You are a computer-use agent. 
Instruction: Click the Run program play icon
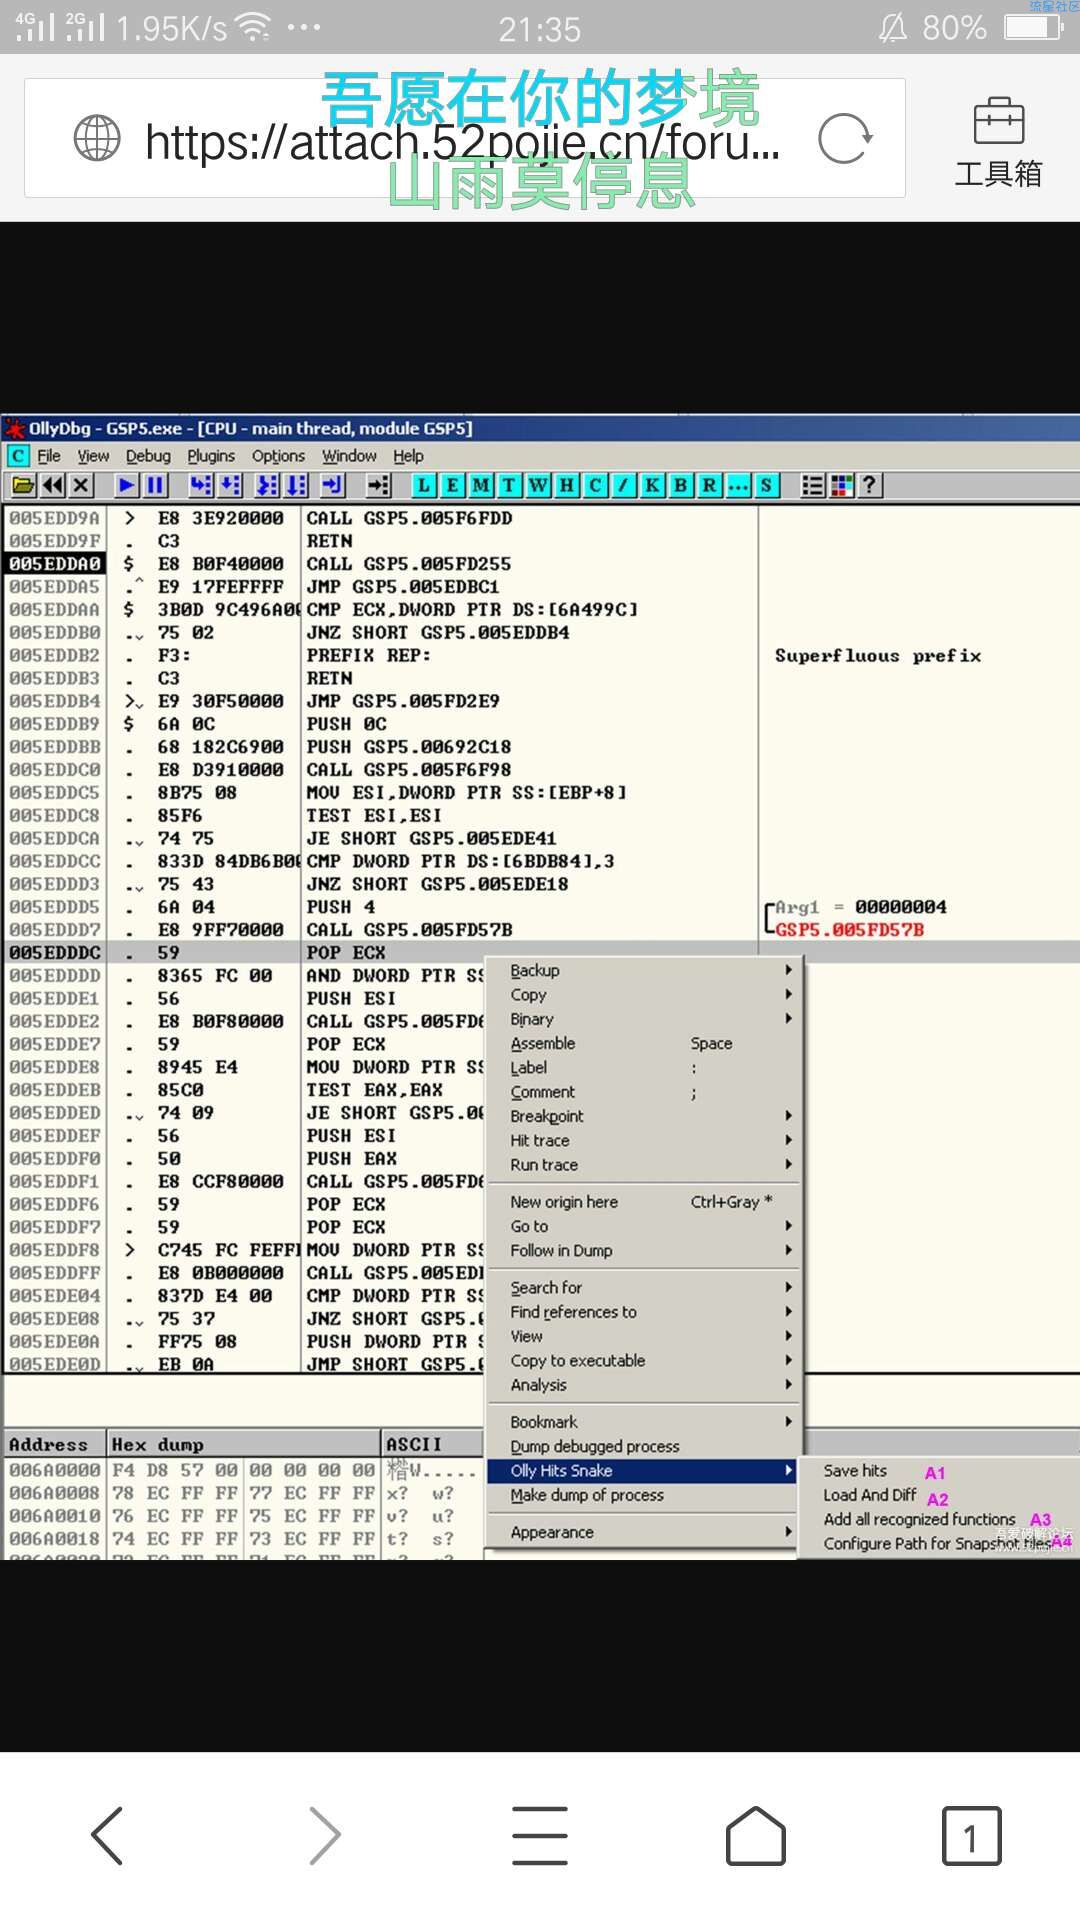(x=127, y=486)
